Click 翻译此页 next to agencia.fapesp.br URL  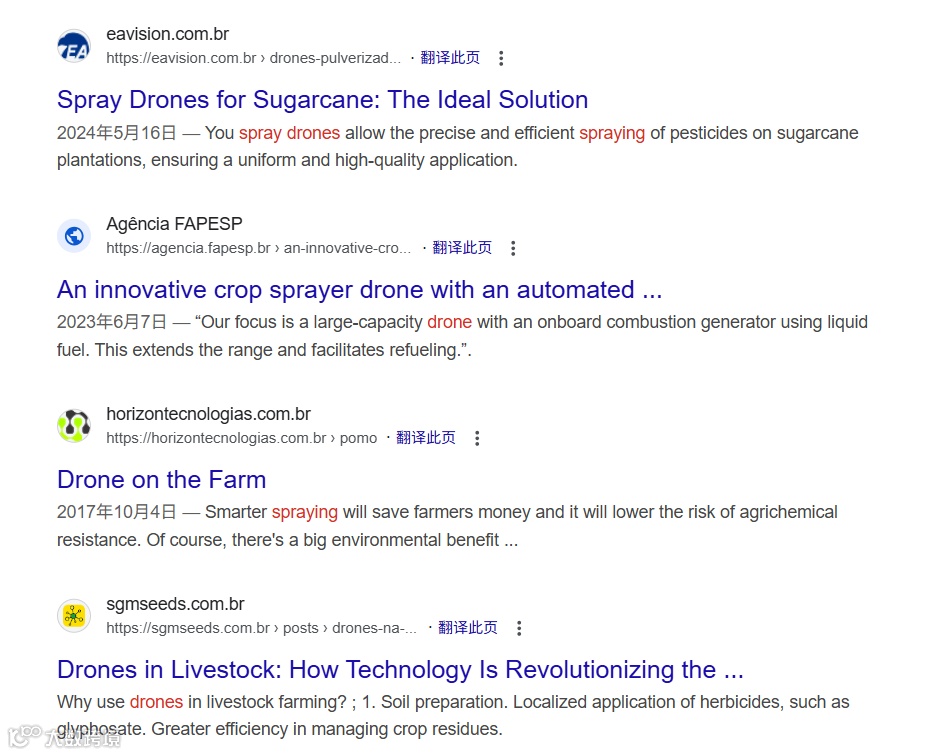tap(462, 248)
